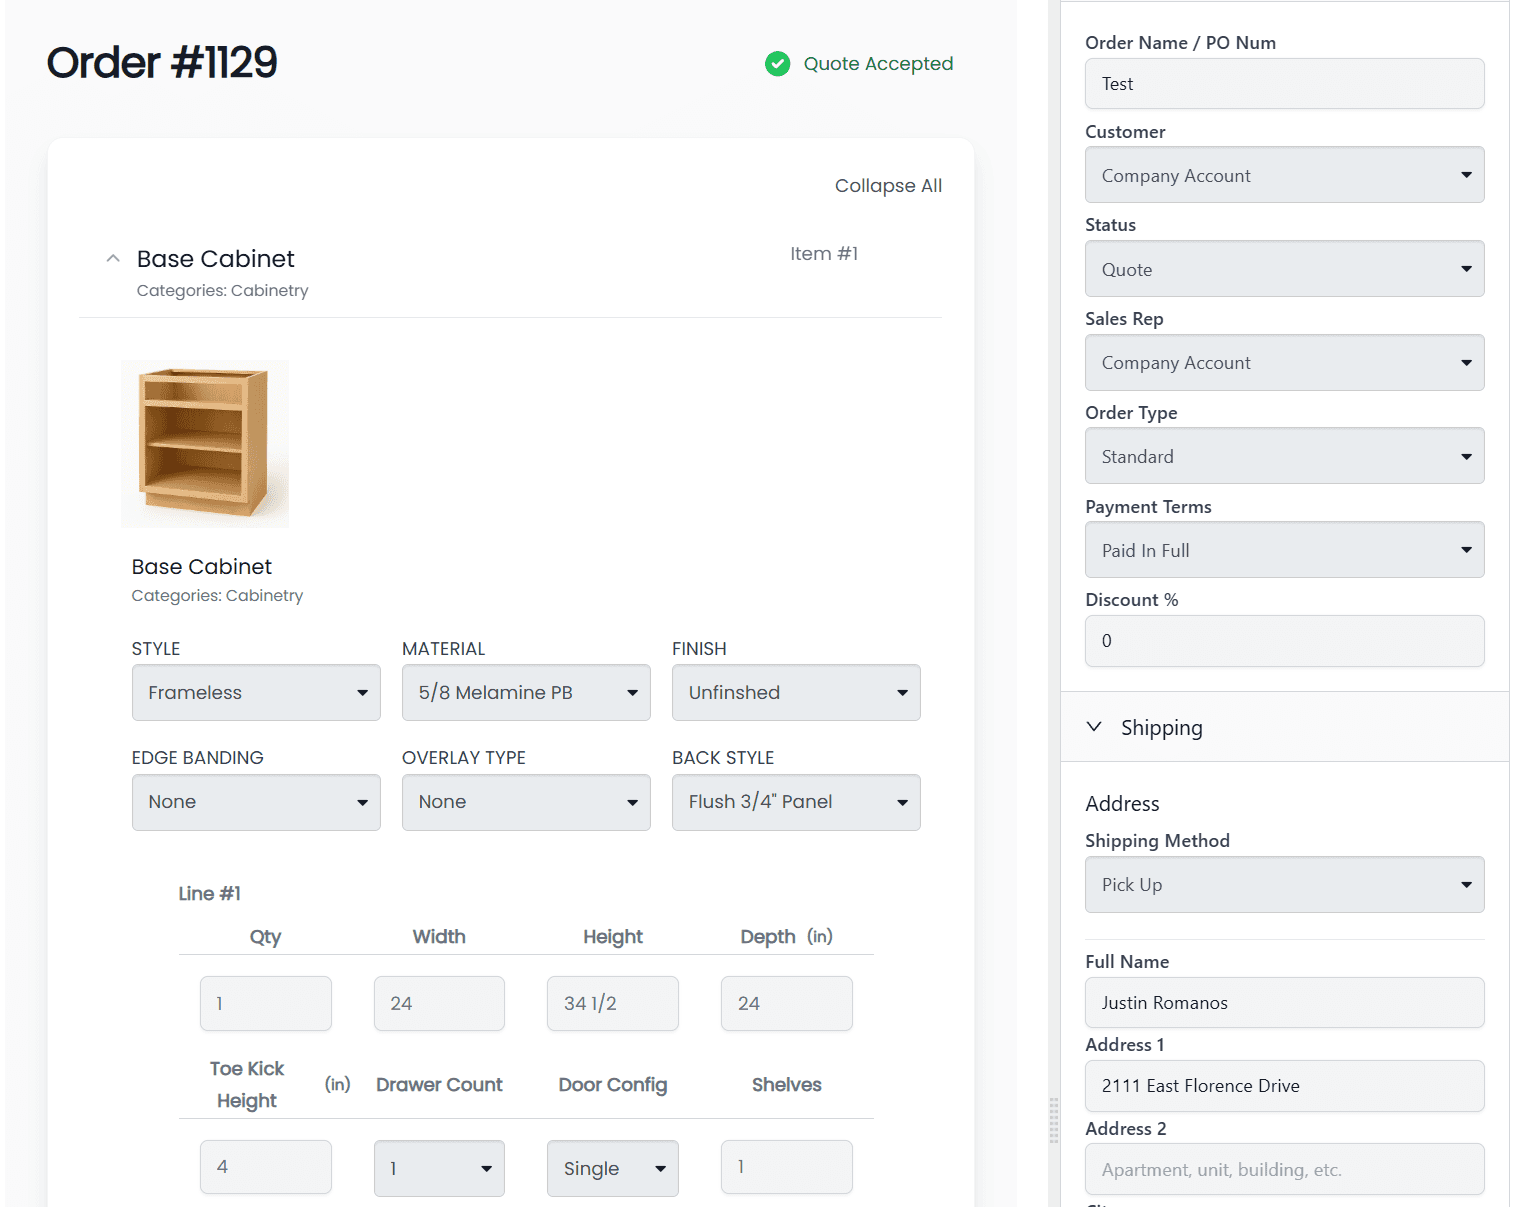This screenshot has width=1516, height=1207.
Task: Open the Customer dropdown showing Company Account
Action: point(1284,174)
